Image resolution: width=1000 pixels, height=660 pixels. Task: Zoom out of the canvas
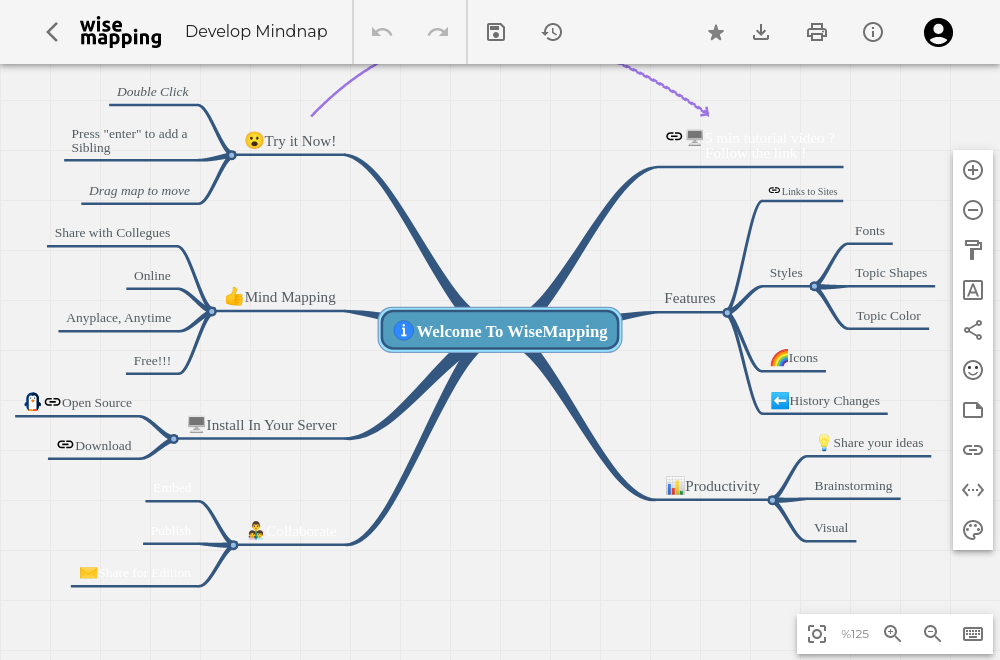(932, 633)
